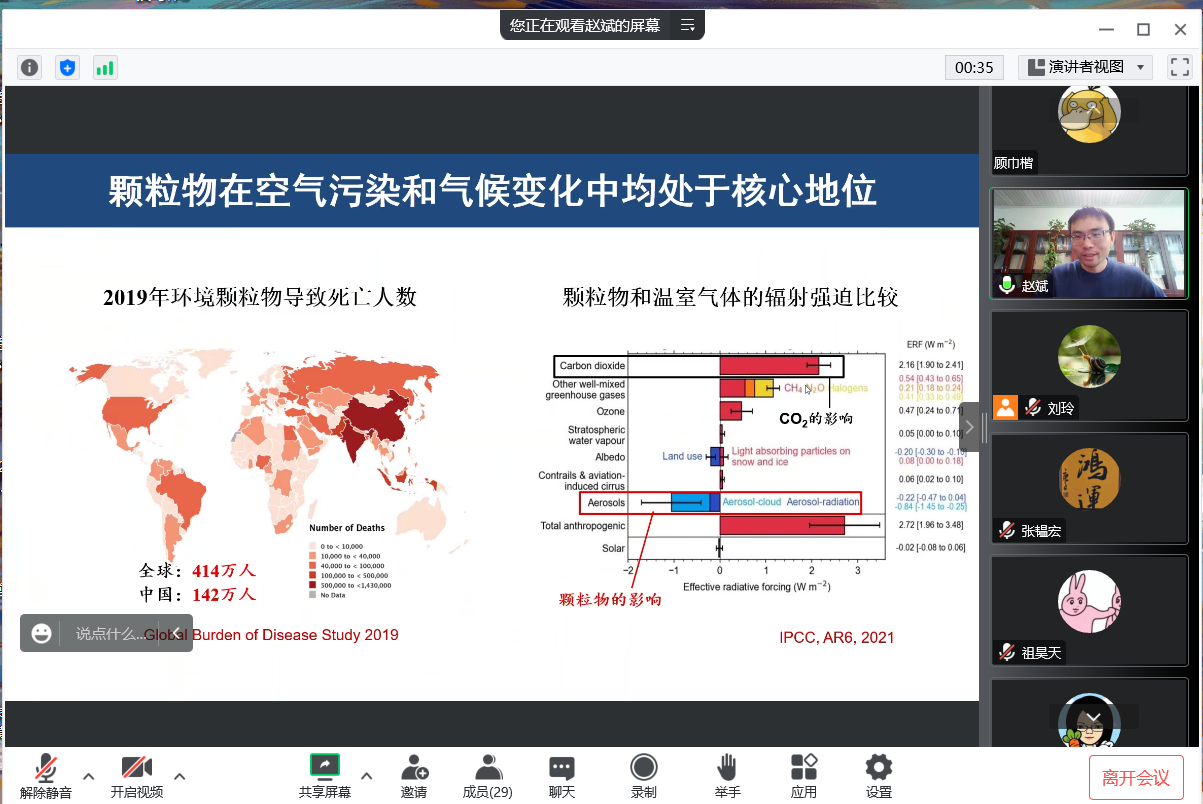
Task: Enter full screen mode
Action: click(x=1180, y=67)
